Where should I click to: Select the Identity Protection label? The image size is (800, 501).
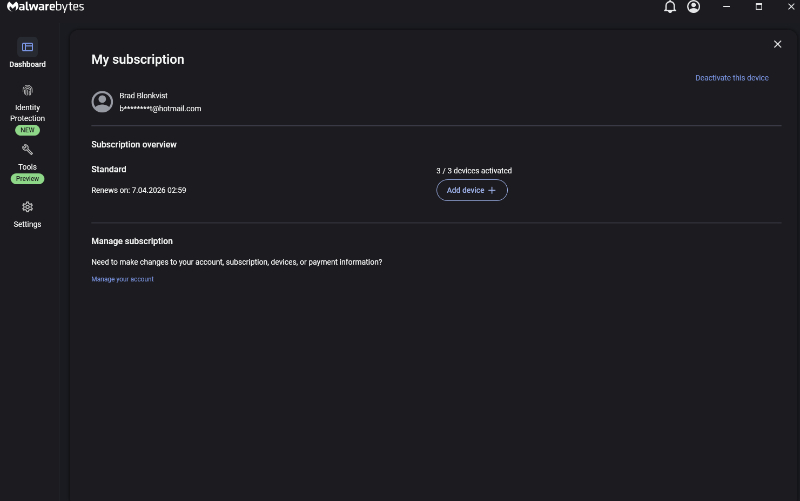28,113
